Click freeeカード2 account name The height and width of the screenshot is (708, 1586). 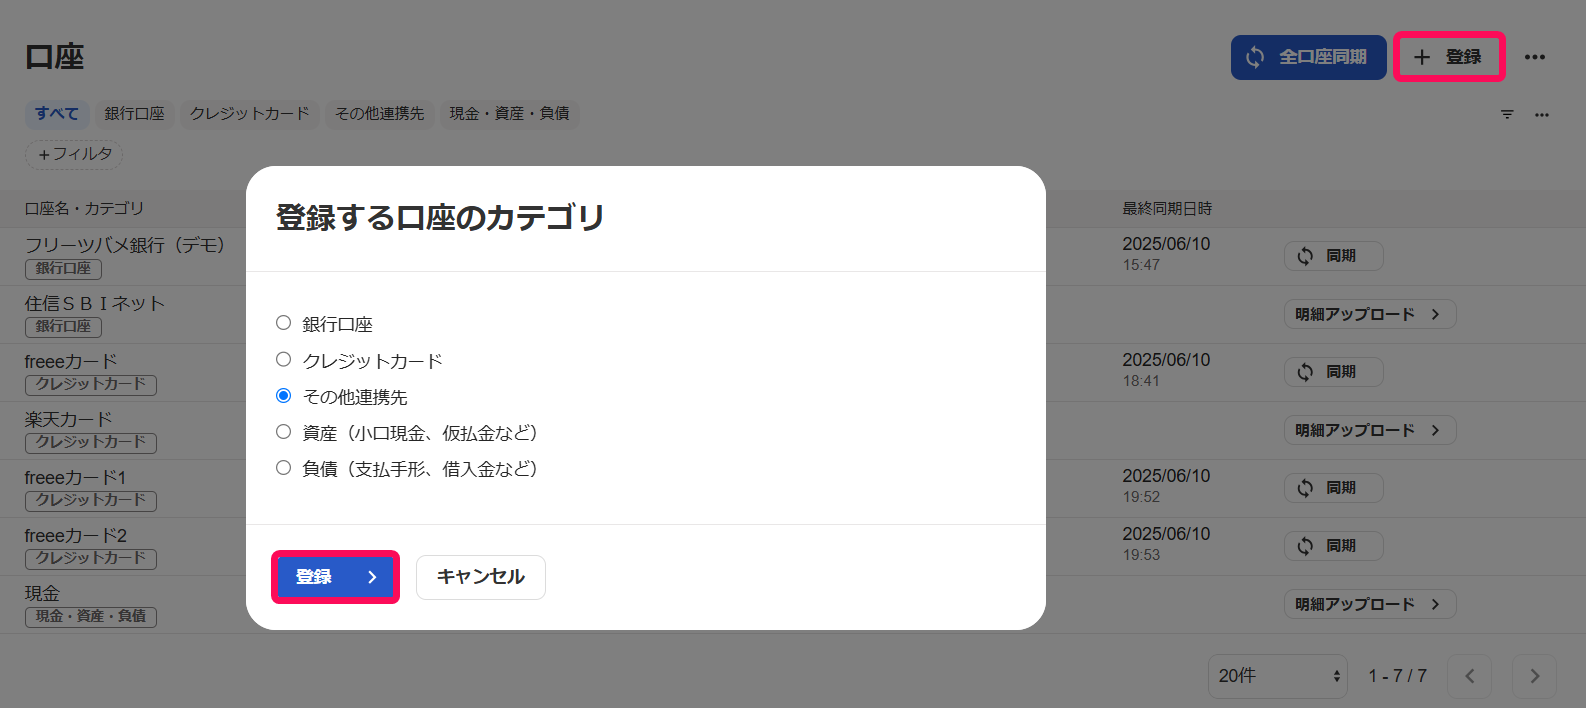(76, 535)
